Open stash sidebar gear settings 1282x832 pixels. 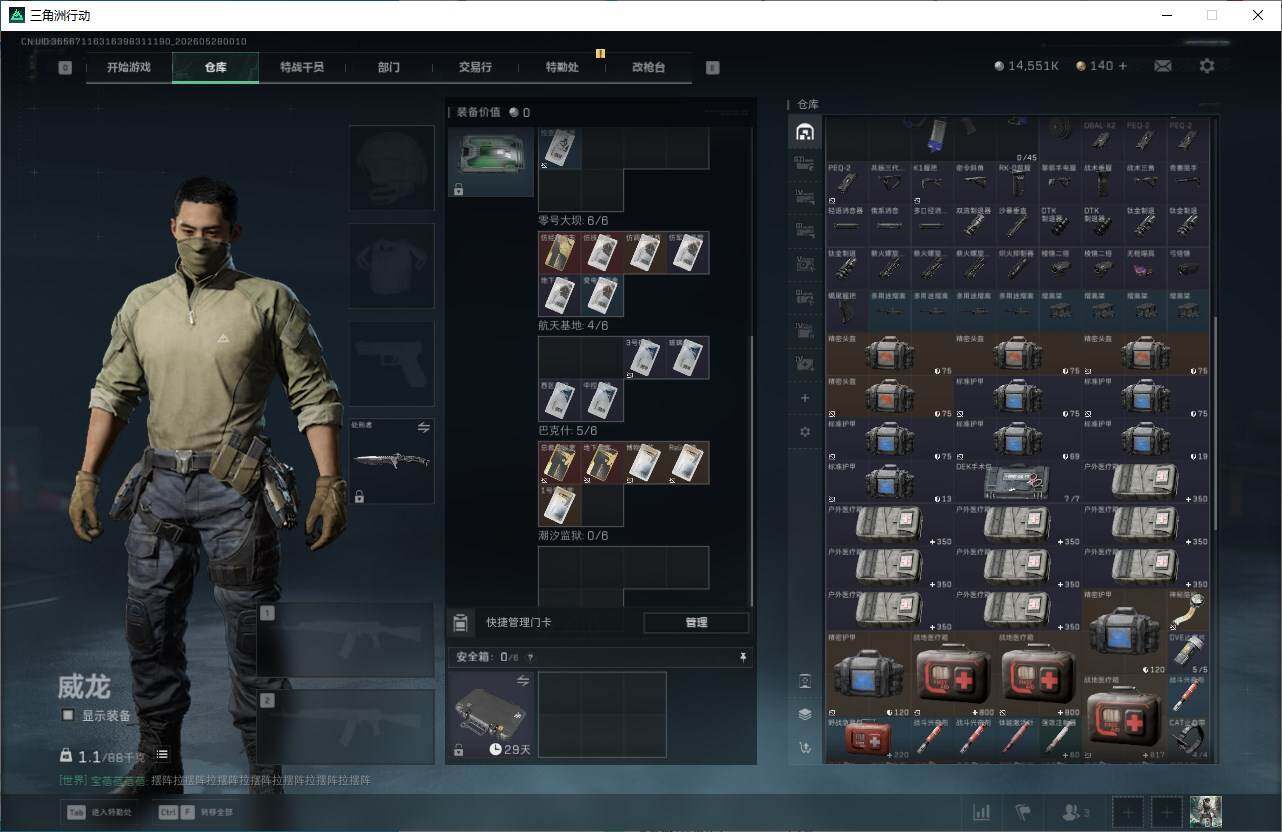pos(805,432)
